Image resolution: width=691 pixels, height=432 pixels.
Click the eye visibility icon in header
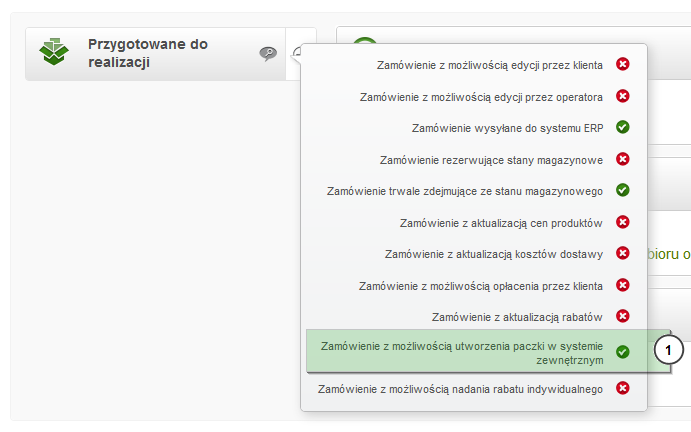pos(267,53)
